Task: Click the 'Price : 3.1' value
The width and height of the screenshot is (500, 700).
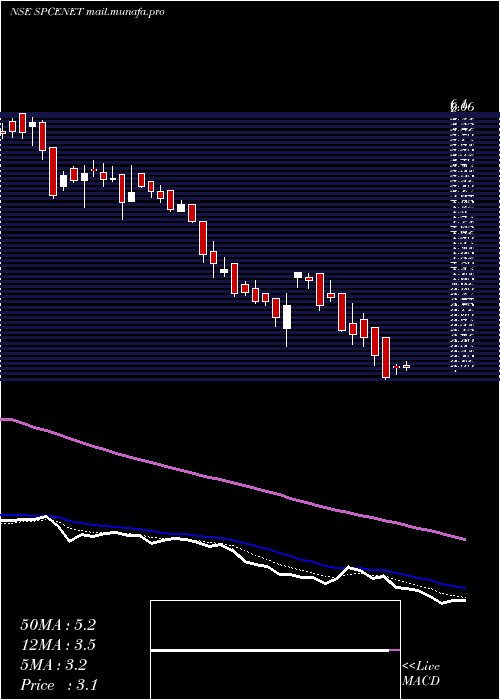Action: (59, 685)
